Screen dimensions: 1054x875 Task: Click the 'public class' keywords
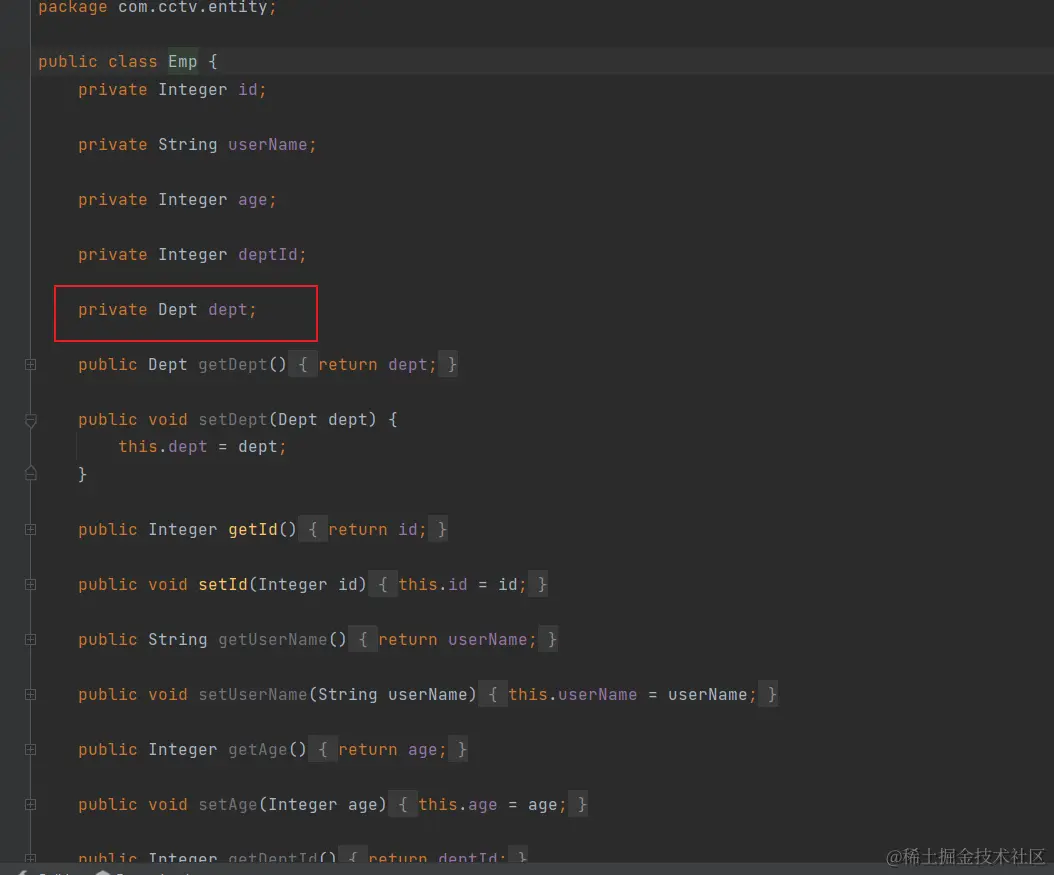point(97,62)
